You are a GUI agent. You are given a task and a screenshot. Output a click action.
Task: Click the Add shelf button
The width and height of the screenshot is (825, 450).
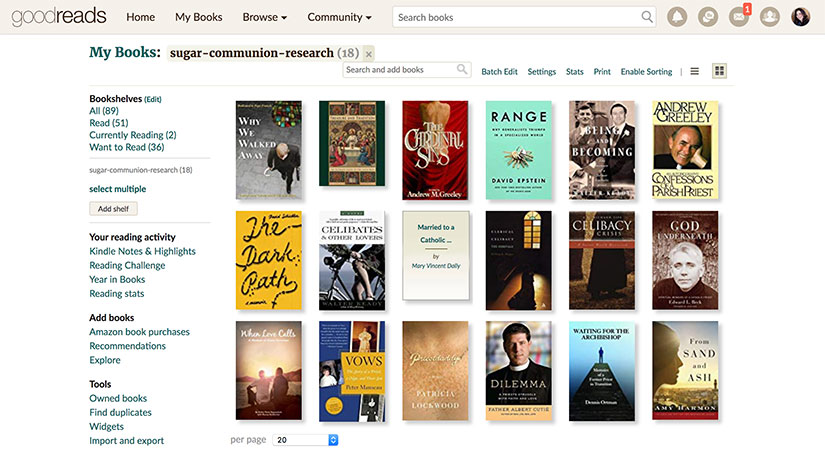[113, 208]
